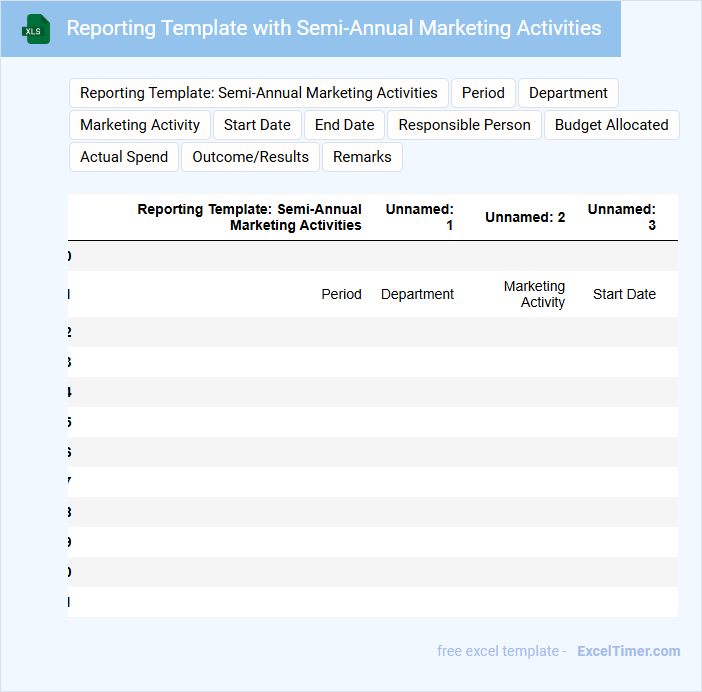Image resolution: width=702 pixels, height=692 pixels.
Task: Select the Marketing Activity tag
Action: (140, 125)
